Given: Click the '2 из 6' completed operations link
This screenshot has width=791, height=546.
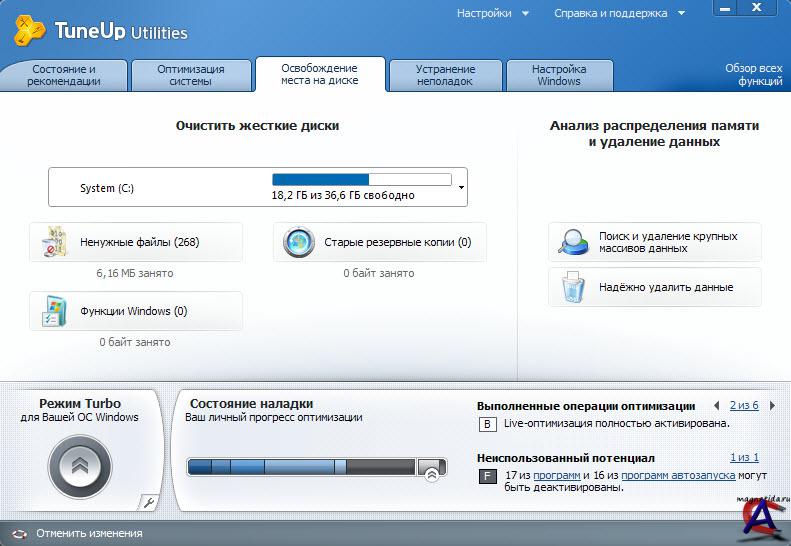Looking at the screenshot, I should tap(743, 405).
